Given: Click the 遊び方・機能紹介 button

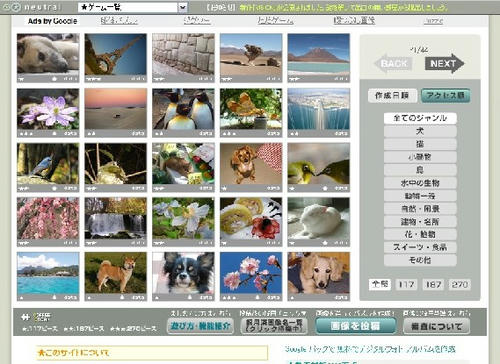Looking at the screenshot, I should 200,326.
